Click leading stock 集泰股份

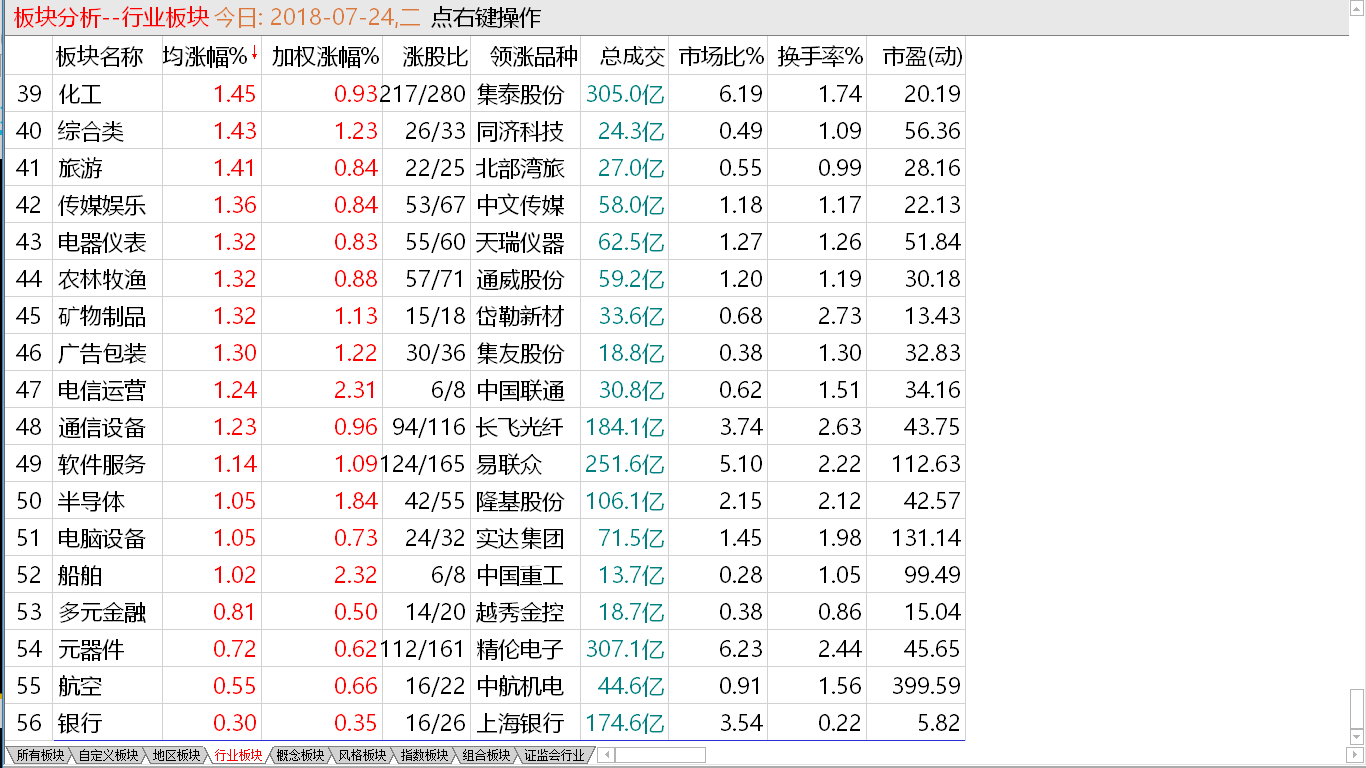(521, 94)
